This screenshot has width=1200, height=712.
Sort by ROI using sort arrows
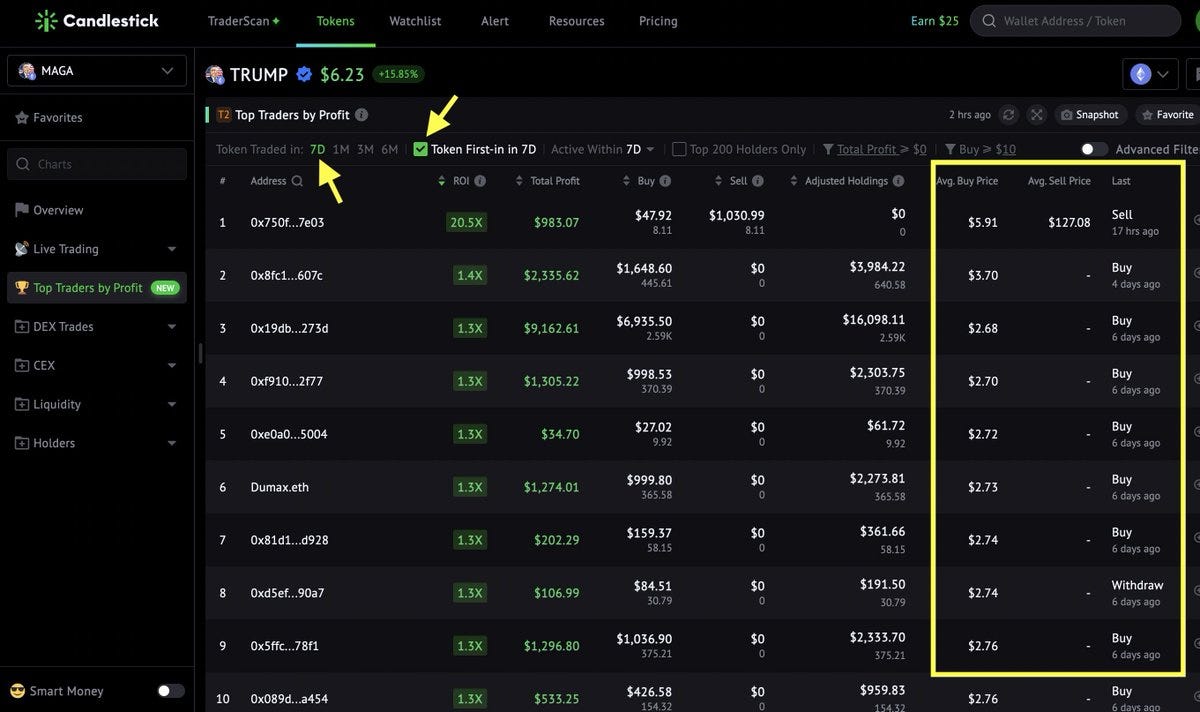point(442,181)
